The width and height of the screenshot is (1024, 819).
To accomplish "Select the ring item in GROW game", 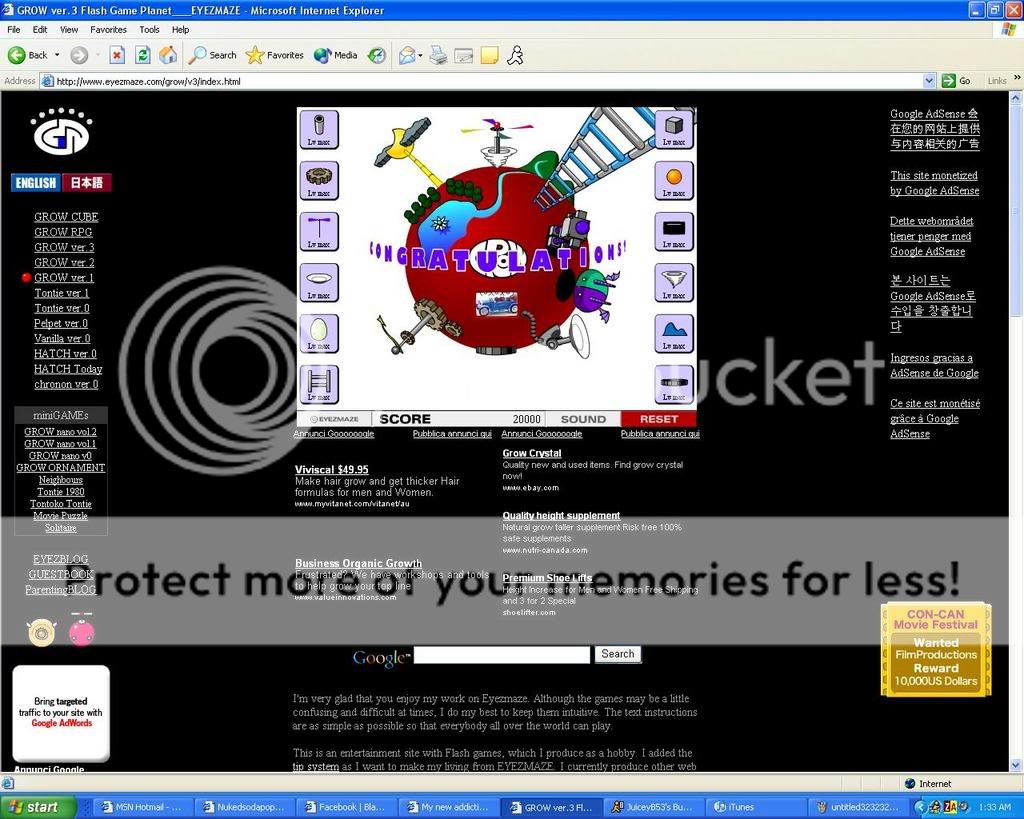I will point(674,384).
